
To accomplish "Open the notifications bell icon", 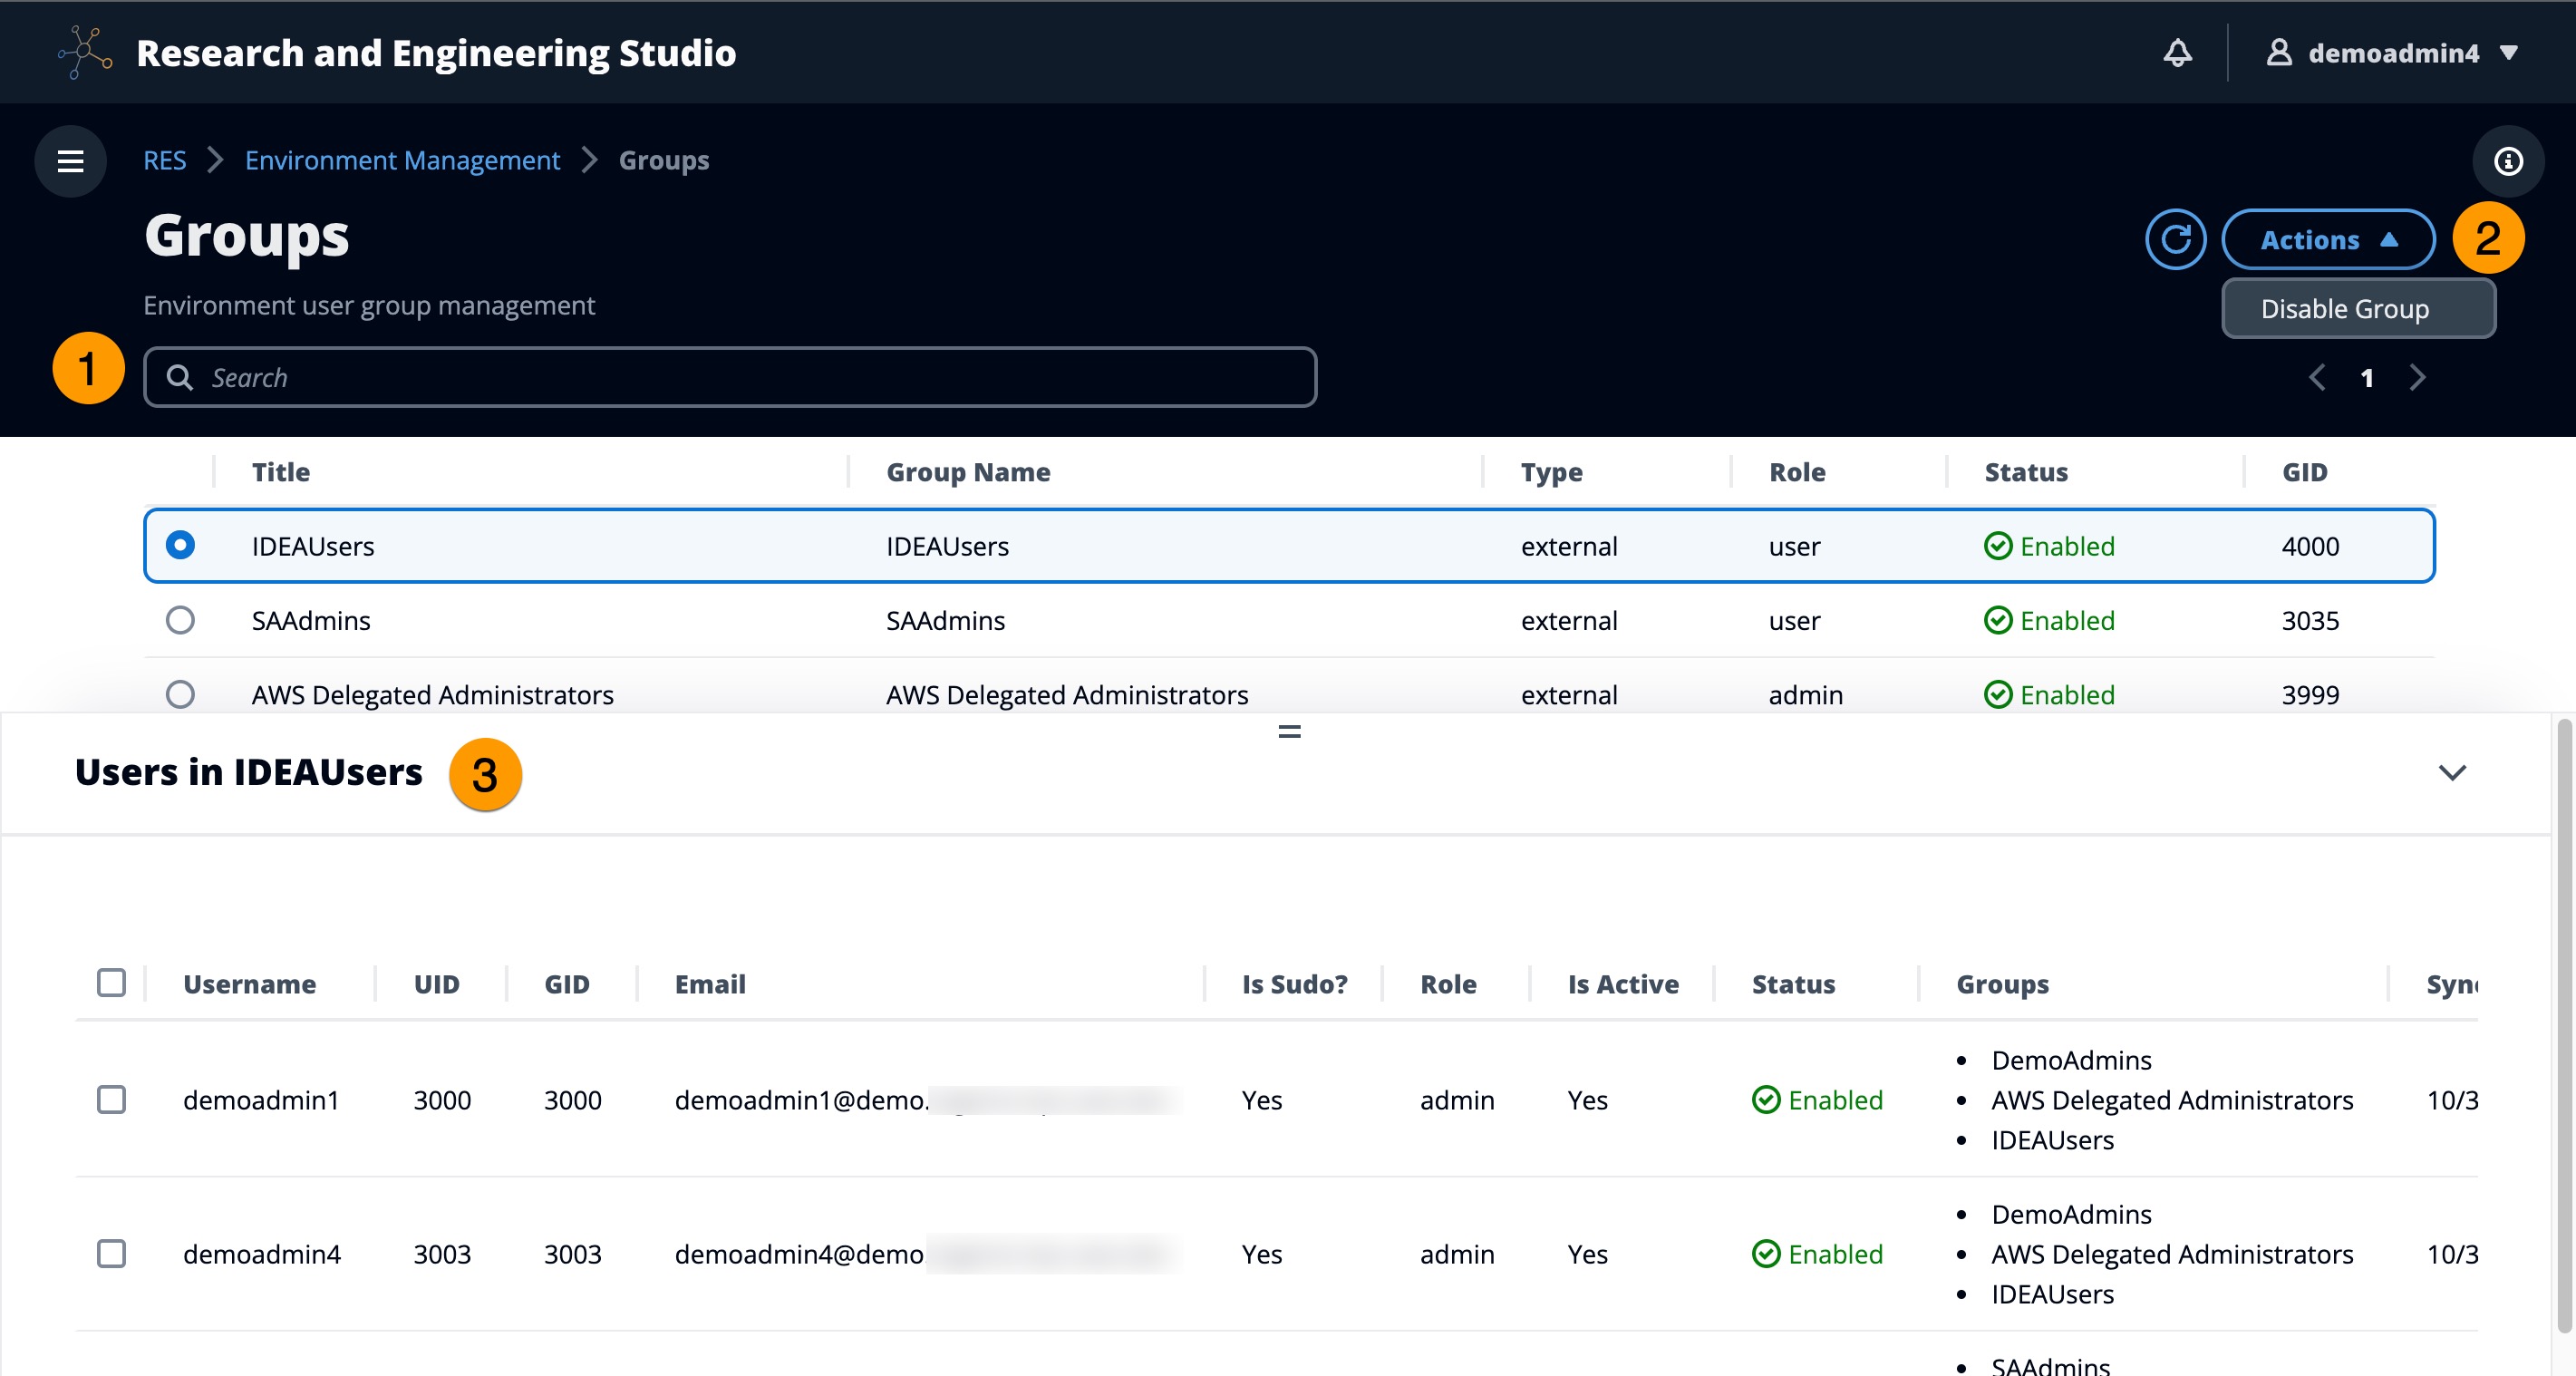I will coord(2177,52).
